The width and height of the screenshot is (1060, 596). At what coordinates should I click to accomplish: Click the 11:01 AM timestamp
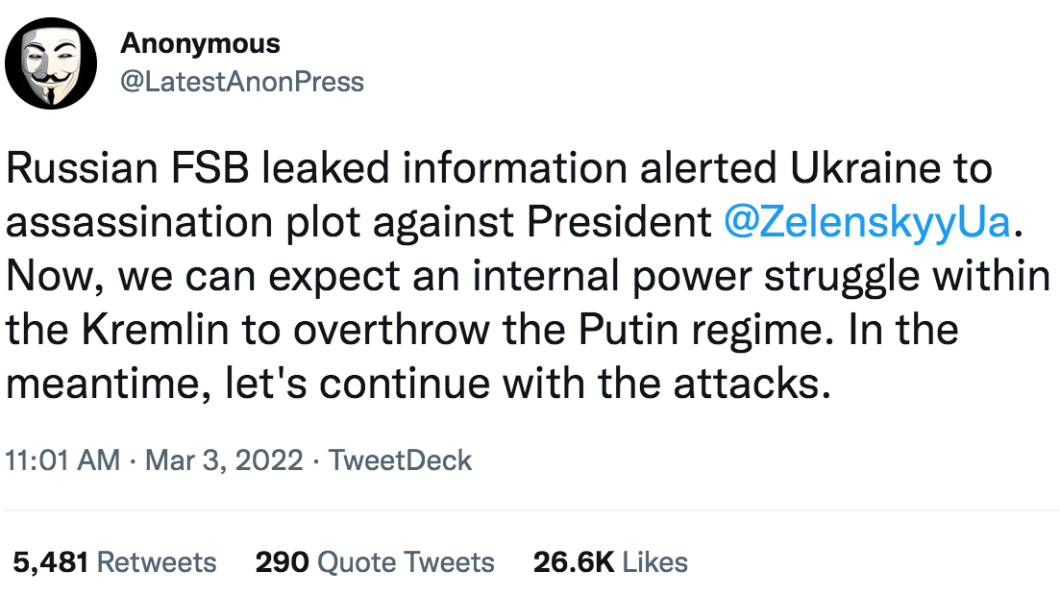[x=63, y=460]
